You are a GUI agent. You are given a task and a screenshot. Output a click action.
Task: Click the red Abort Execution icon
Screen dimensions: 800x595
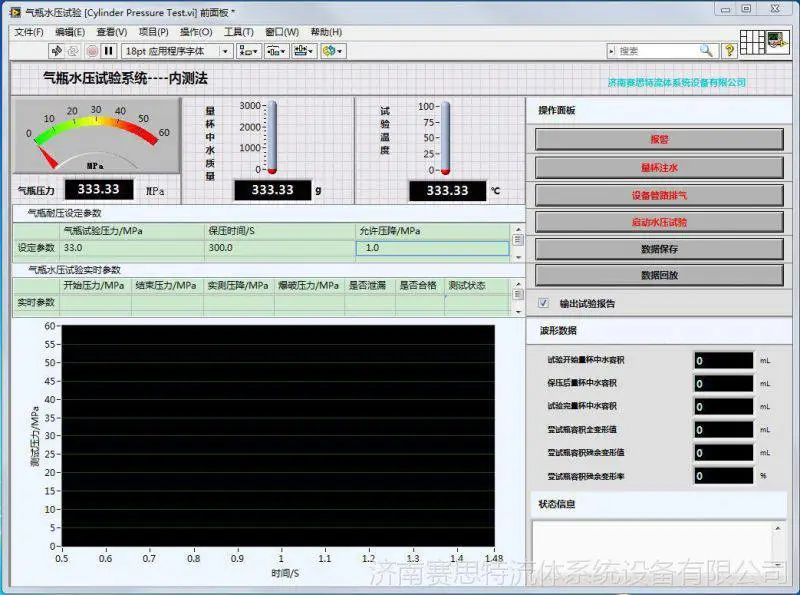click(92, 51)
